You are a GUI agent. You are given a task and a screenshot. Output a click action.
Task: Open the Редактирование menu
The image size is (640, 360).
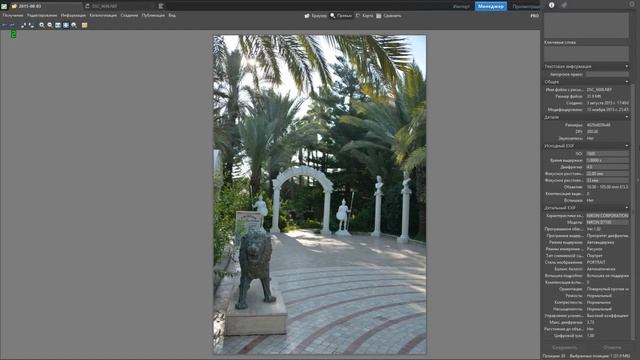pos(42,15)
